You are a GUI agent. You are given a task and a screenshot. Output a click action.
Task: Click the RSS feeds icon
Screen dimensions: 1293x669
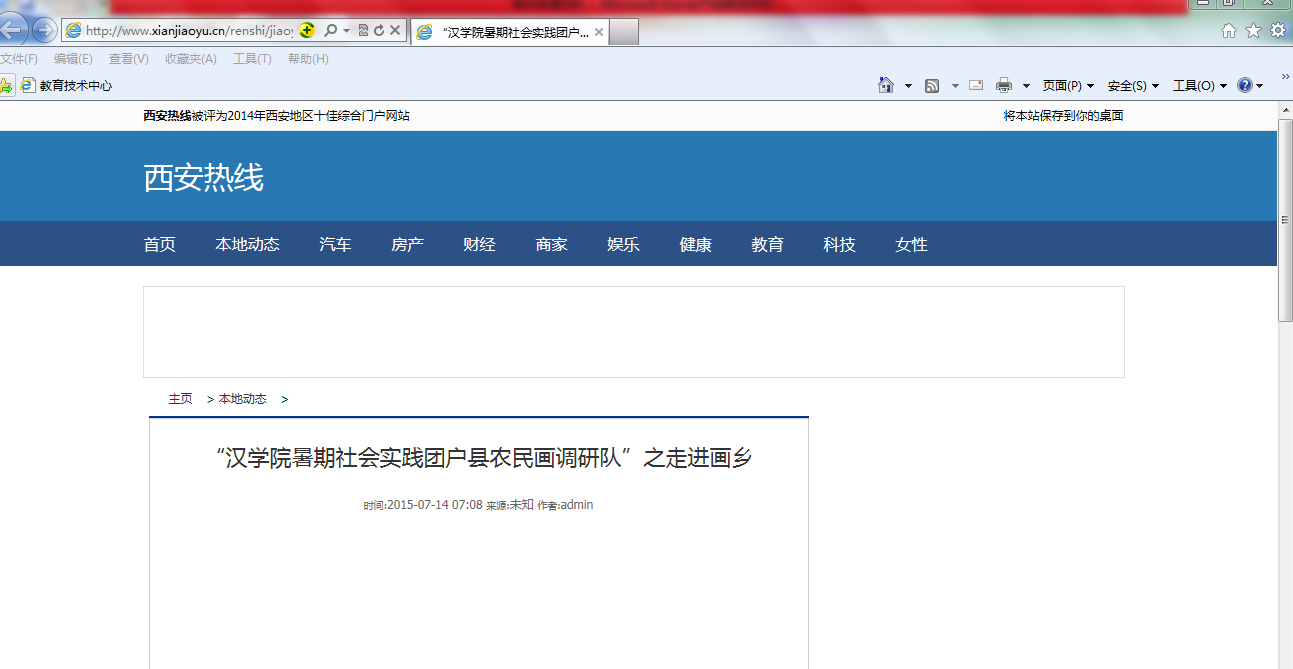(932, 86)
